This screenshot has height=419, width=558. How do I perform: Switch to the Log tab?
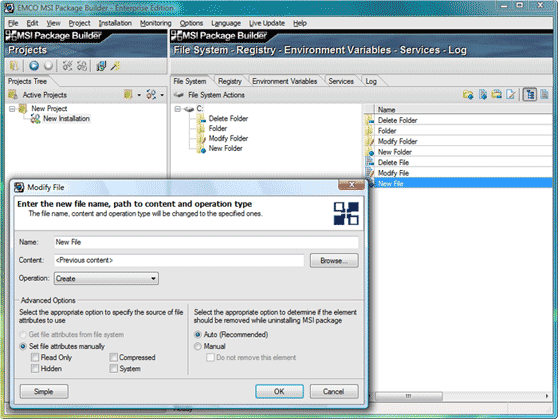(x=371, y=82)
